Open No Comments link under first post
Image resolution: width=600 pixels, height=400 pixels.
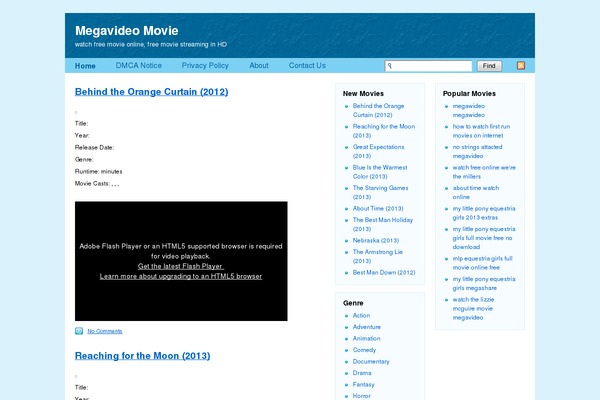click(x=105, y=331)
